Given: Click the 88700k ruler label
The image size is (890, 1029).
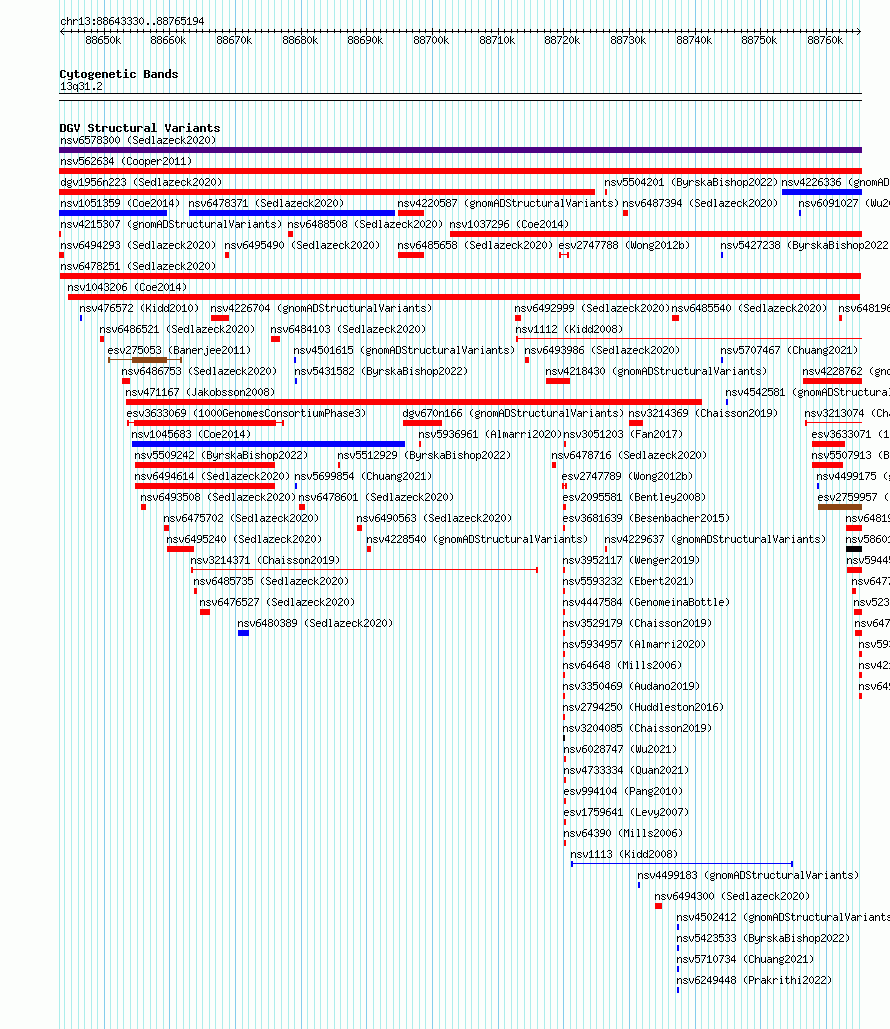Looking at the screenshot, I should pyautogui.click(x=431, y=40).
